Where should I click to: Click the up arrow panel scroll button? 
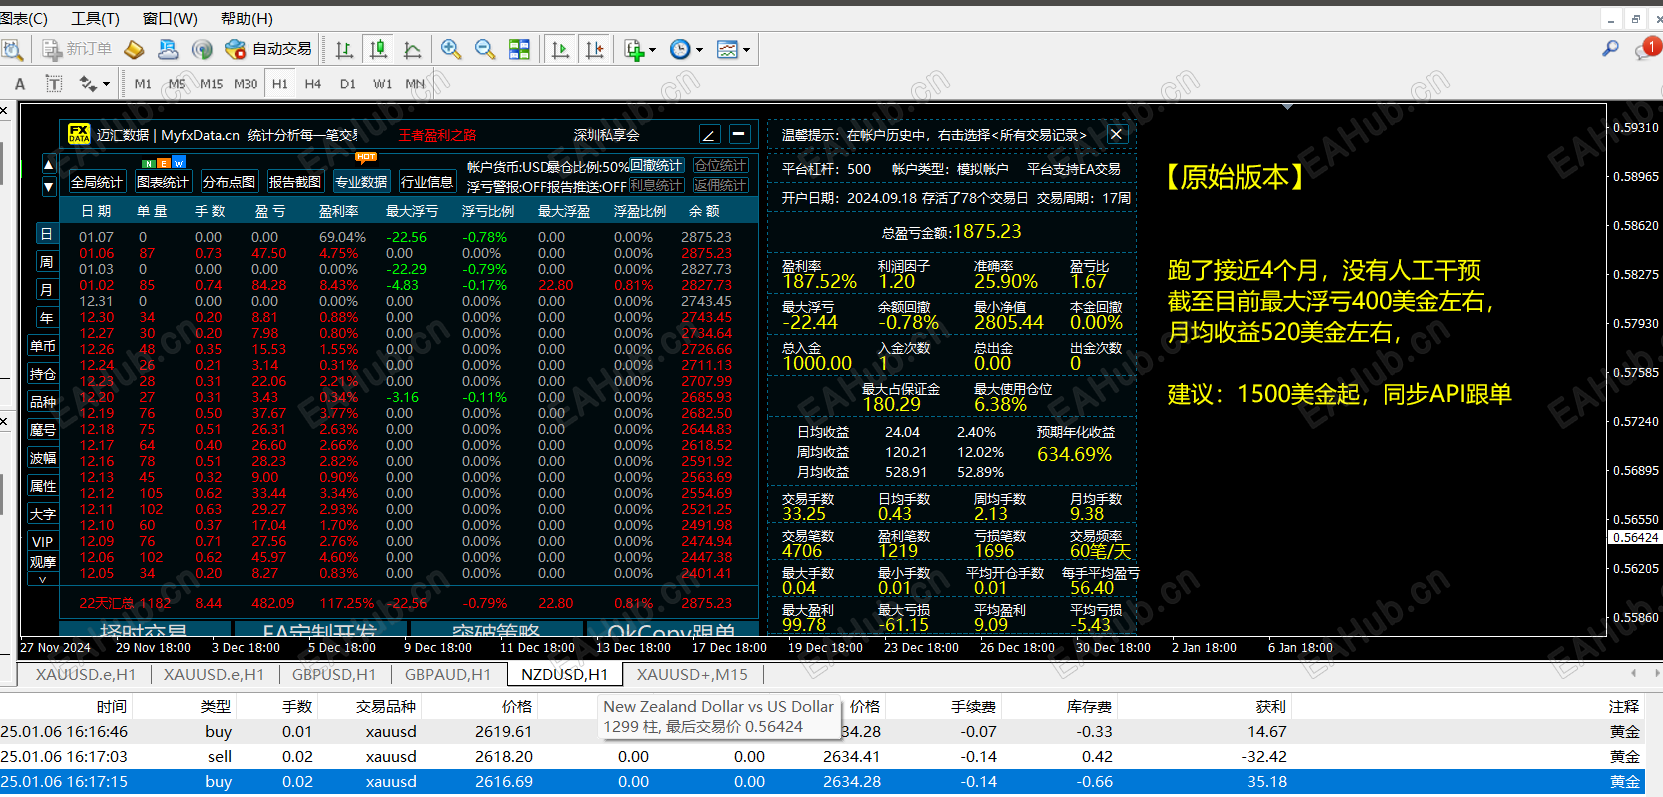(48, 164)
